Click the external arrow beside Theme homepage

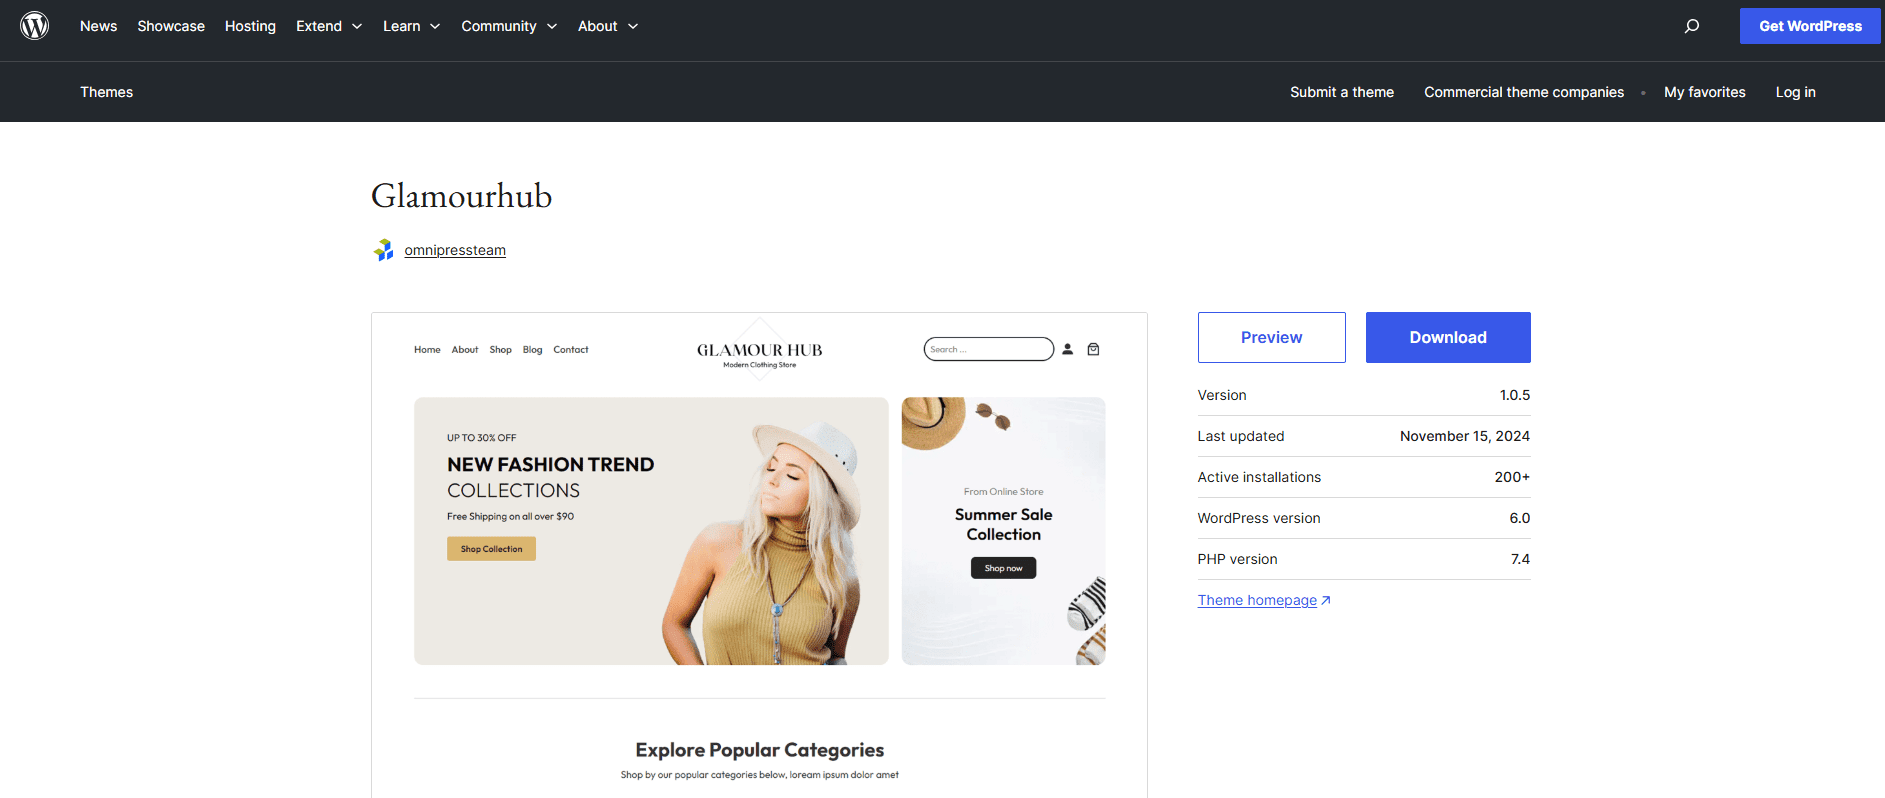tap(1326, 601)
